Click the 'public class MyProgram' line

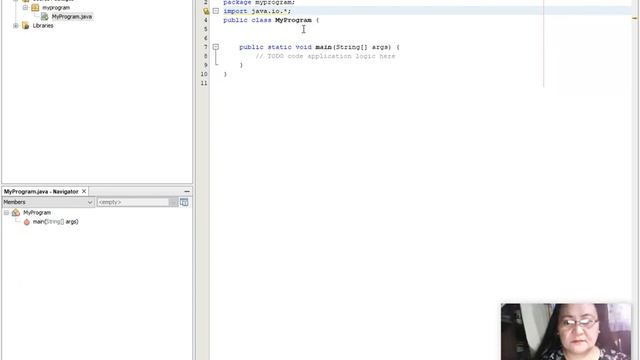271,20
